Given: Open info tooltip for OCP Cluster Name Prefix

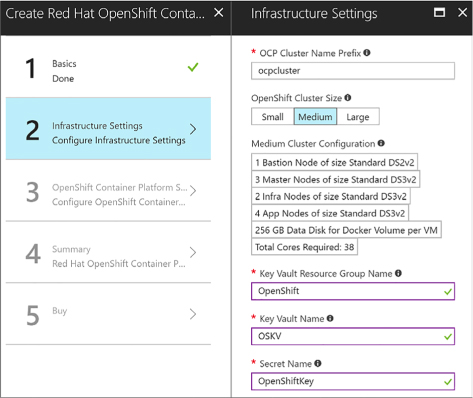Looking at the screenshot, I should point(367,53).
